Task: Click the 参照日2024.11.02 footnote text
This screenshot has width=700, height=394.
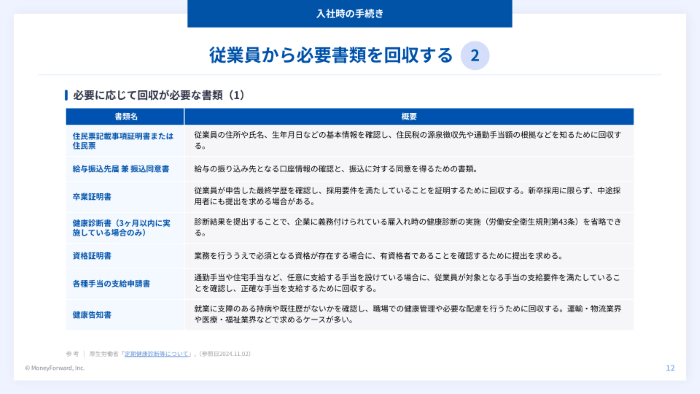Action: point(225,354)
